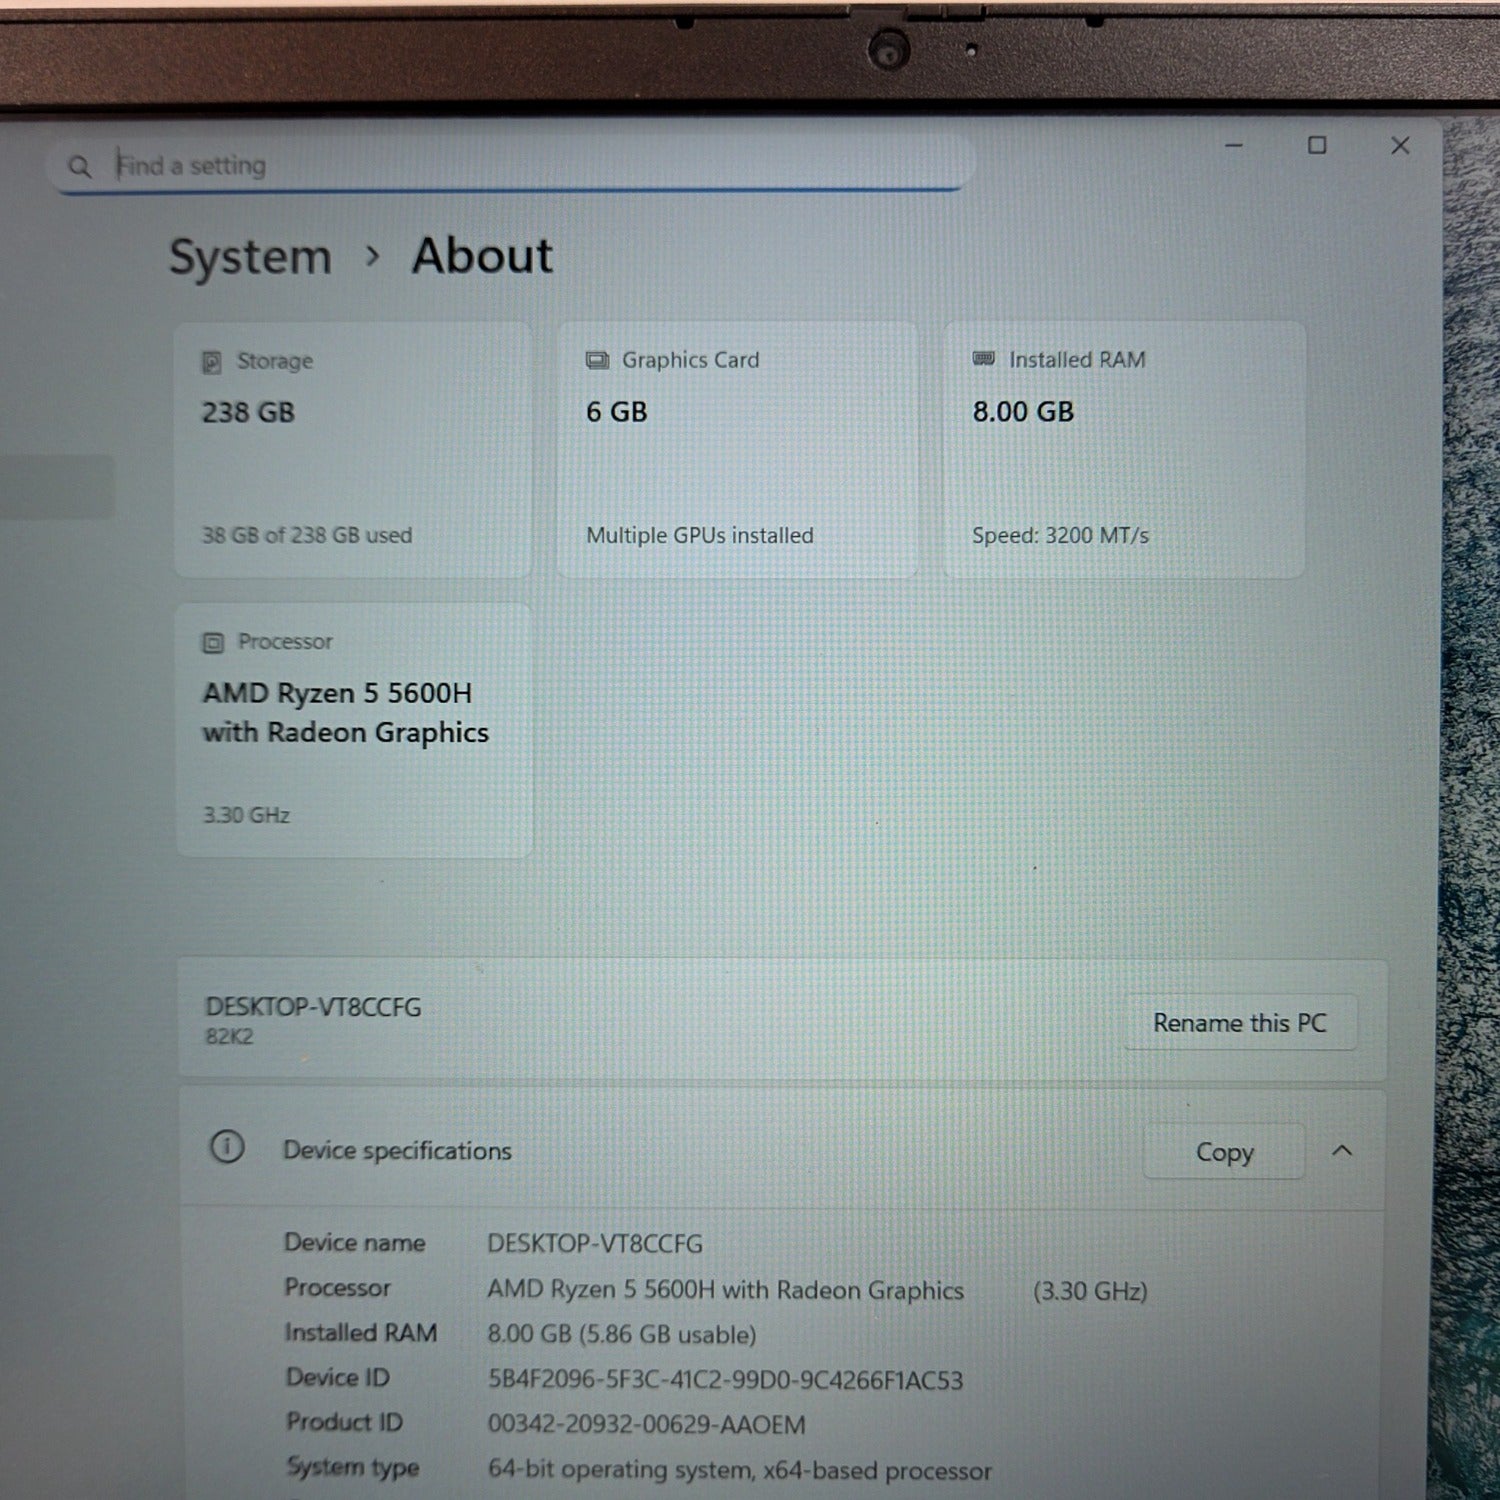Viewport: 1500px width, 1500px height.
Task: Select the '38 GB of 238 GB used' text
Action: pos(307,535)
